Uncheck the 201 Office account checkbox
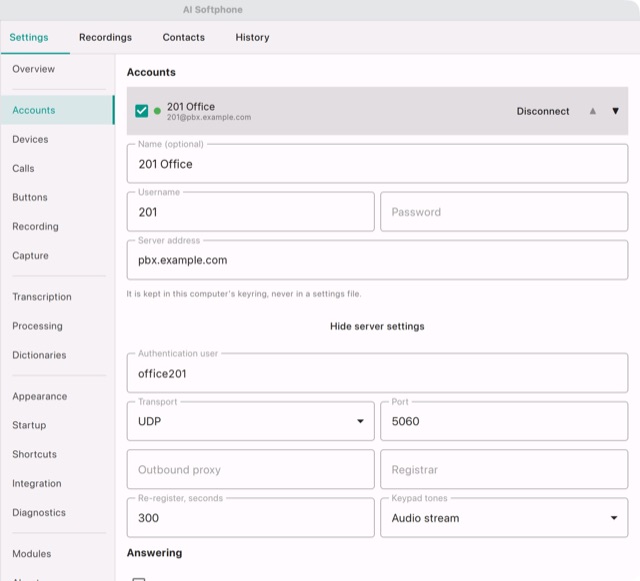The height and width of the screenshot is (581, 640). click(x=142, y=111)
